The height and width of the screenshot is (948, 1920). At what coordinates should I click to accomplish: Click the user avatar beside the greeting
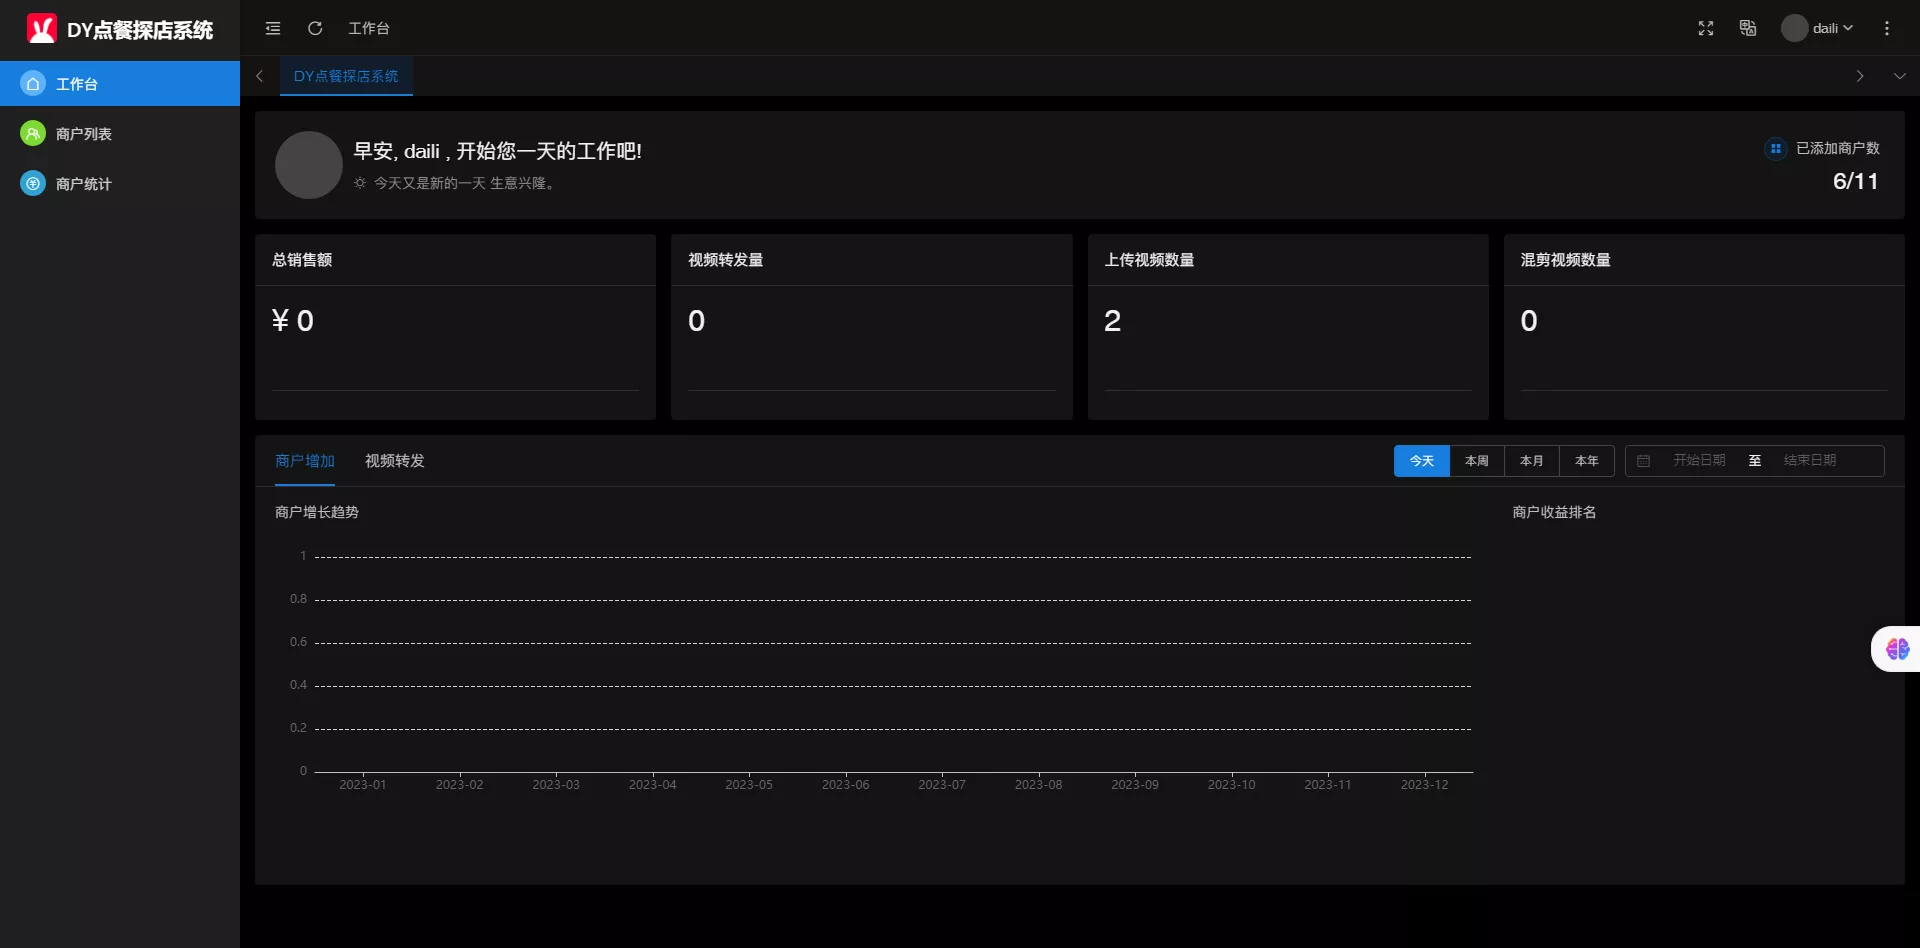tap(309, 165)
